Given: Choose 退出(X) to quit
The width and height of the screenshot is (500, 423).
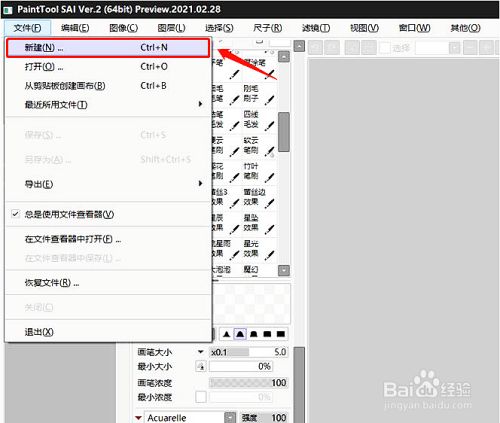Looking at the screenshot, I should (x=108, y=332).
